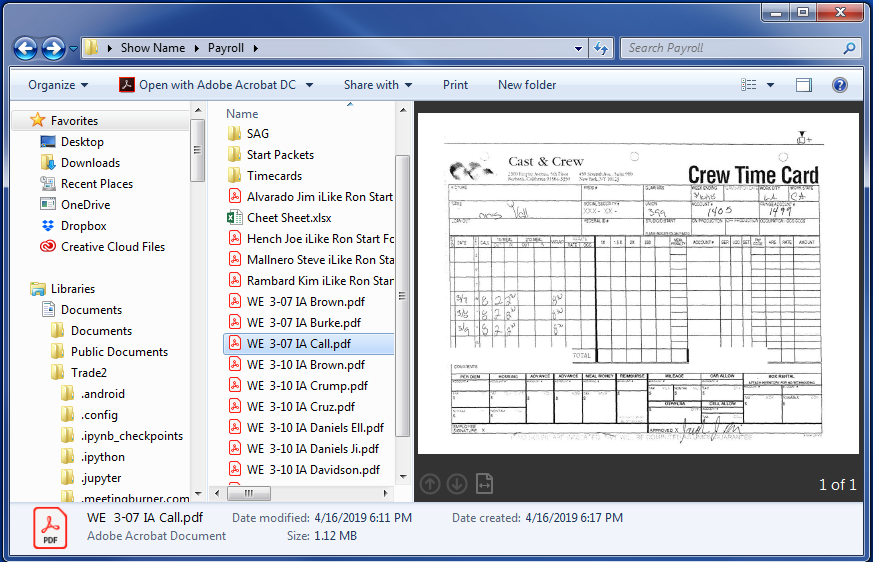The width and height of the screenshot is (873, 562).
Task: Click the Back navigation arrow
Action: [26, 48]
